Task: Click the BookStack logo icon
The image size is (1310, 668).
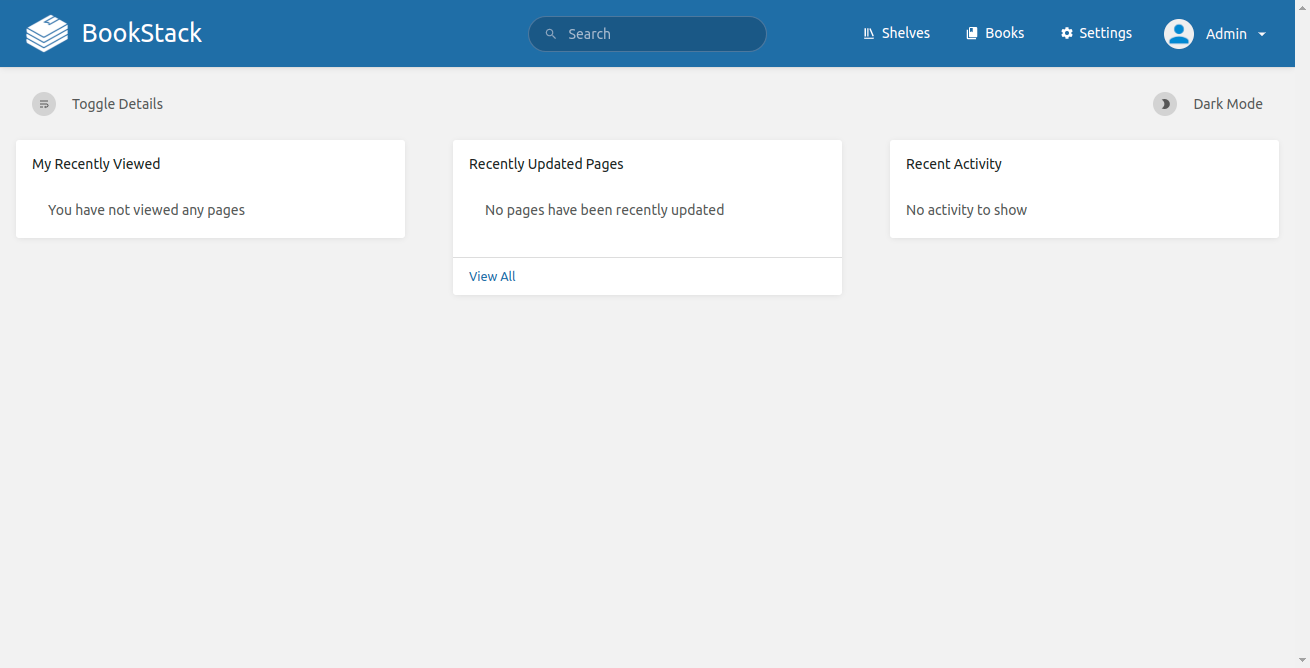Action: click(x=47, y=33)
